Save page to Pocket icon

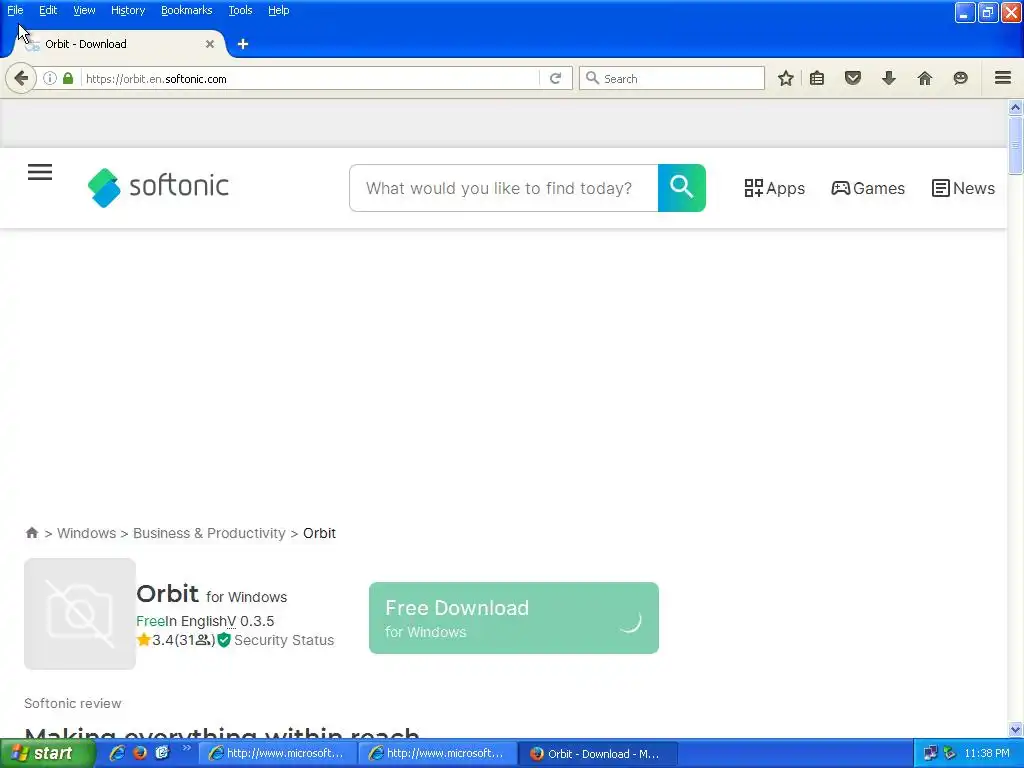click(853, 78)
